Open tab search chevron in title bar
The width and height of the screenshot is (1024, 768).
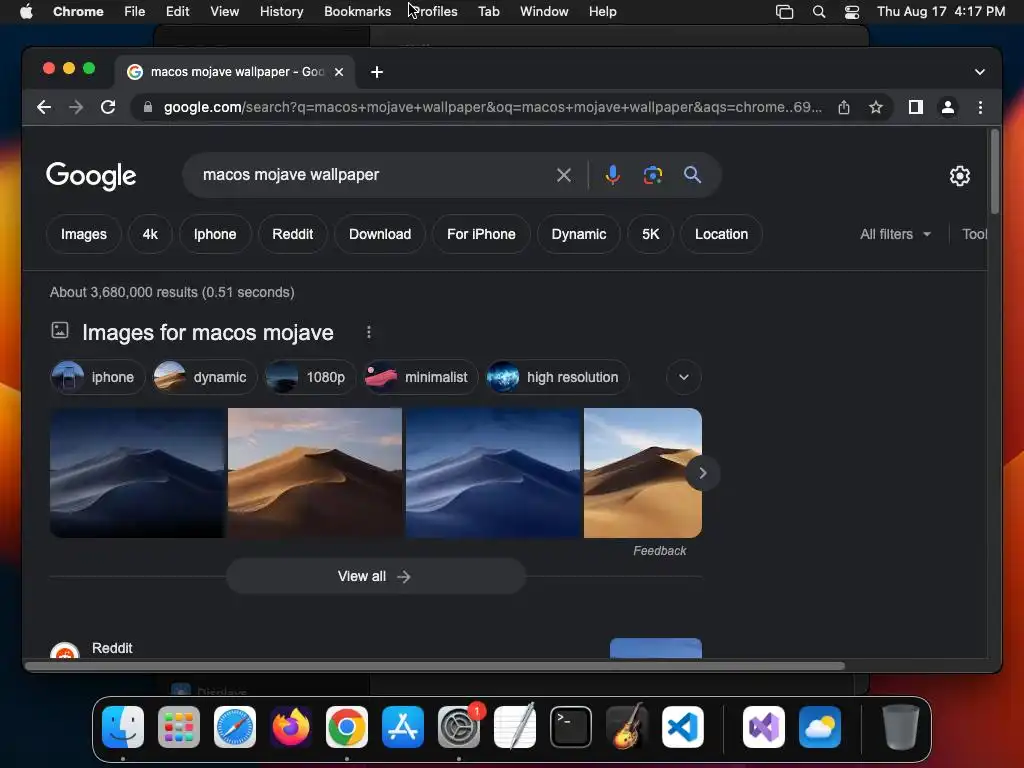click(x=980, y=72)
